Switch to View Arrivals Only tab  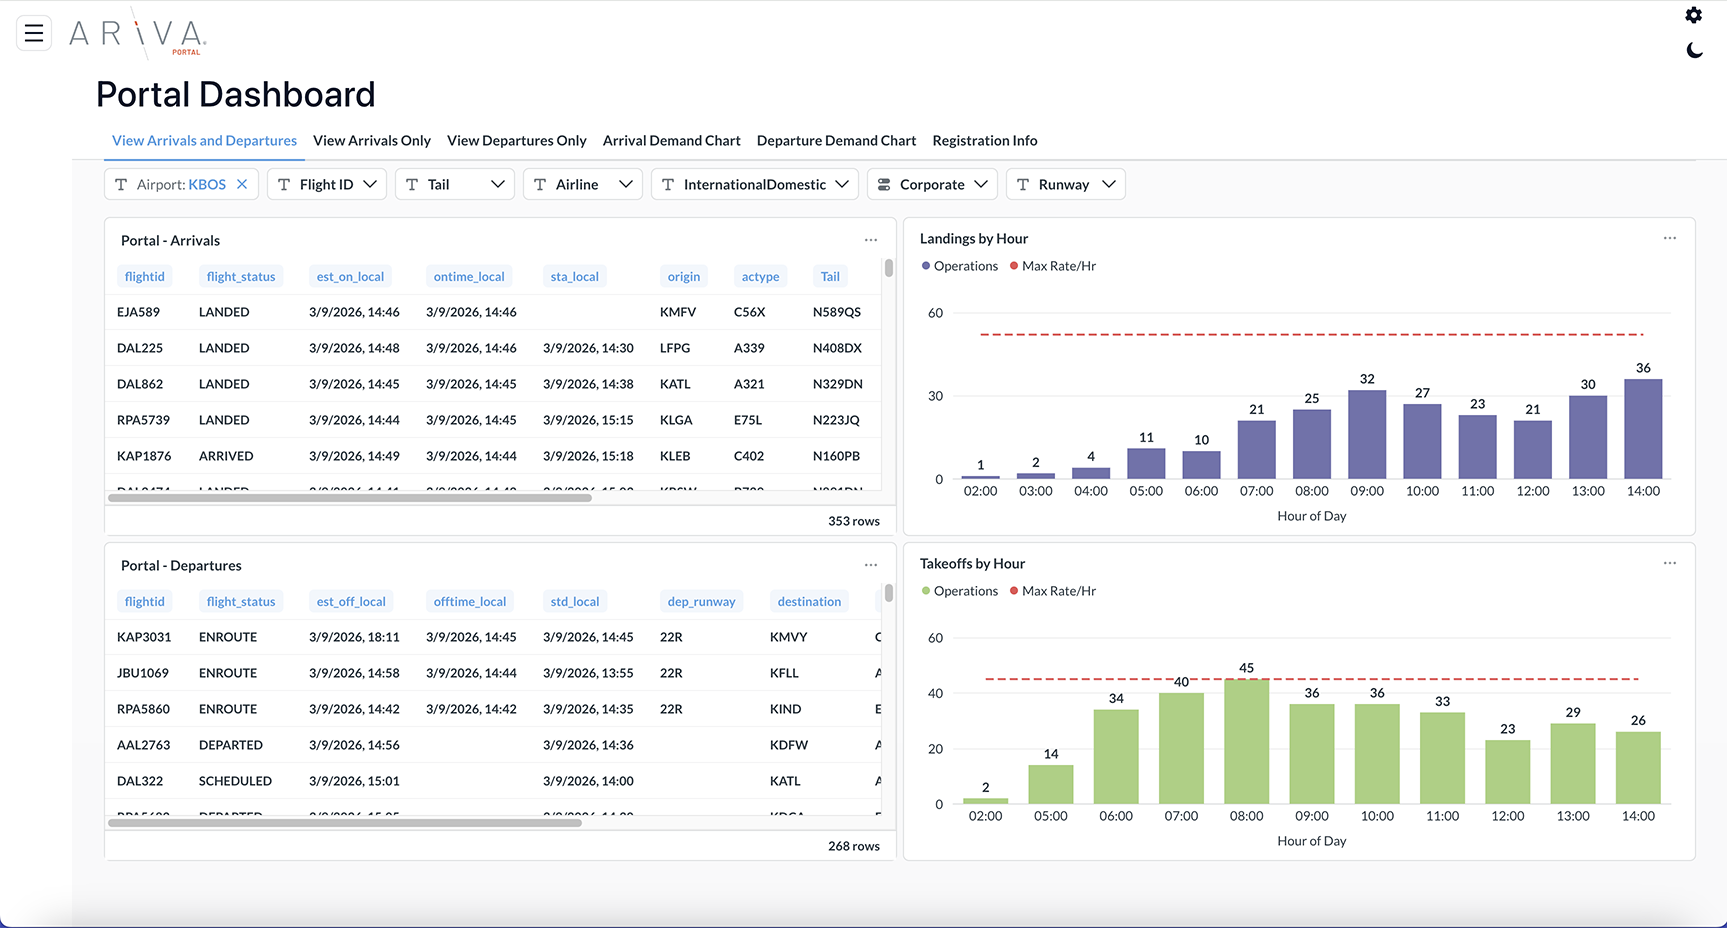pyautogui.click(x=371, y=141)
